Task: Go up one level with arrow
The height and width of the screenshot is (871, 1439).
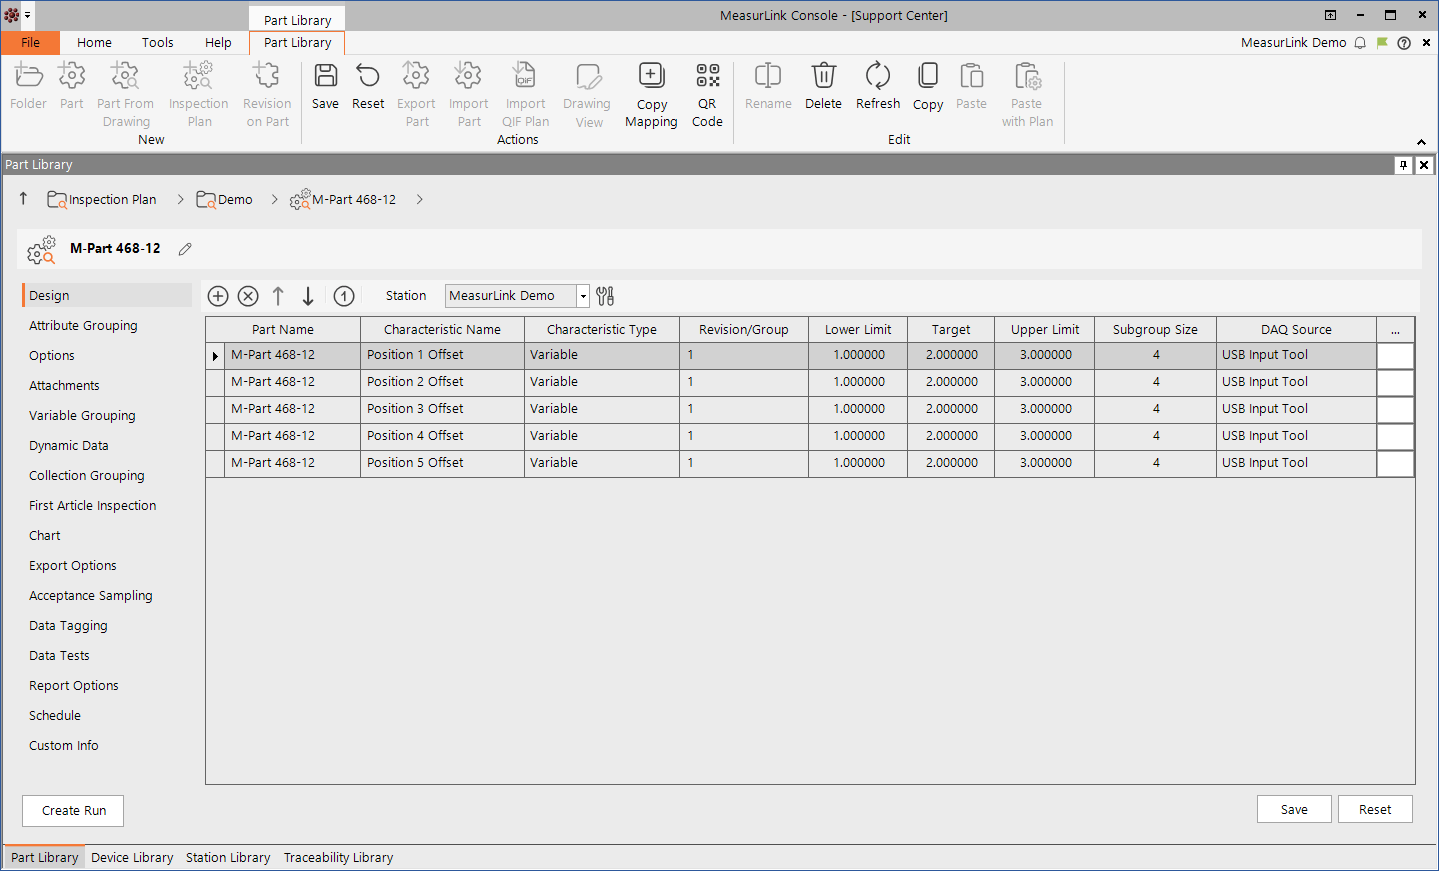Action: click(23, 199)
